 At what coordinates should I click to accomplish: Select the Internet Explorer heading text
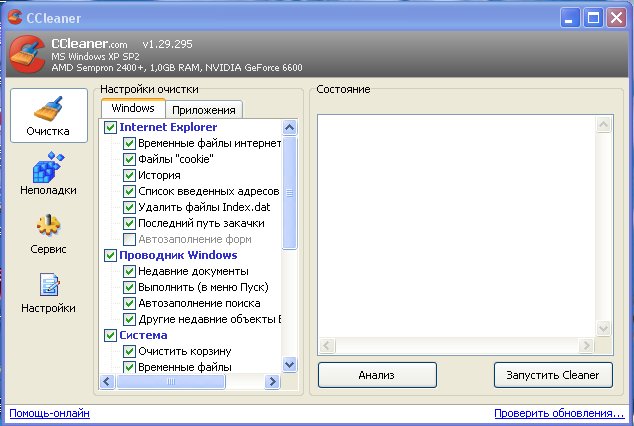[x=168, y=127]
